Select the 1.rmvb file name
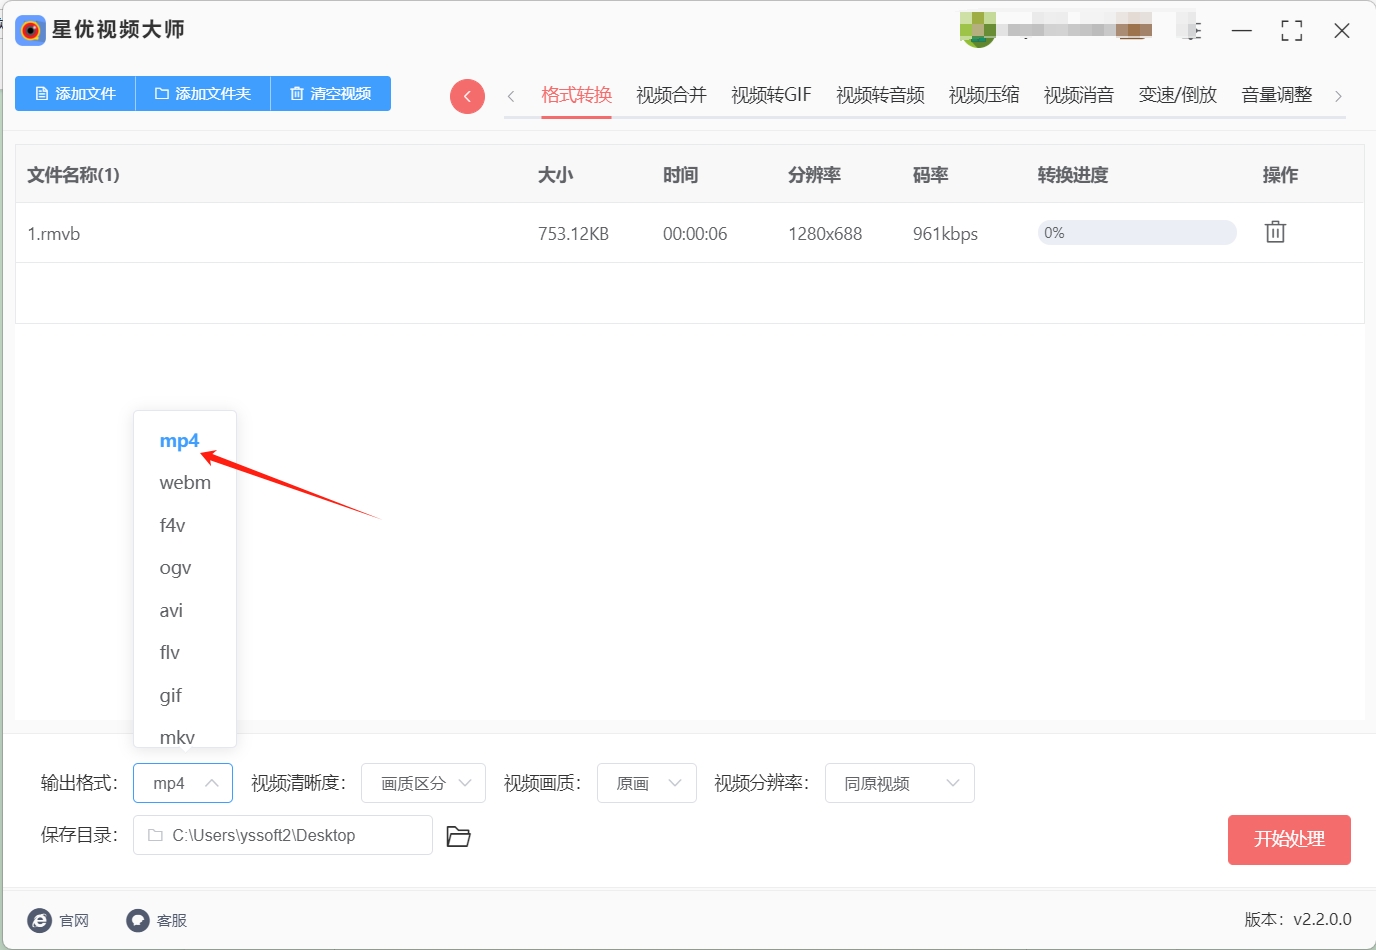Image resolution: width=1376 pixels, height=950 pixels. 54,234
